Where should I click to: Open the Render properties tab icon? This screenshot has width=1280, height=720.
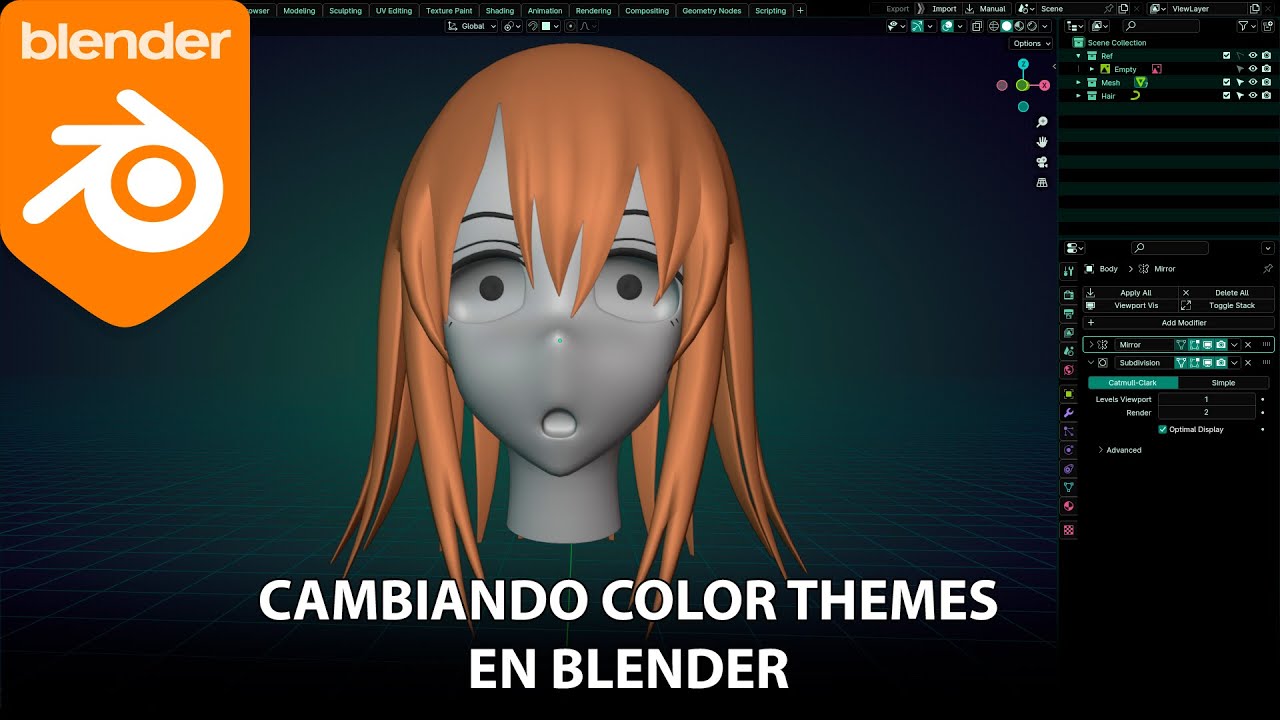(x=1069, y=295)
